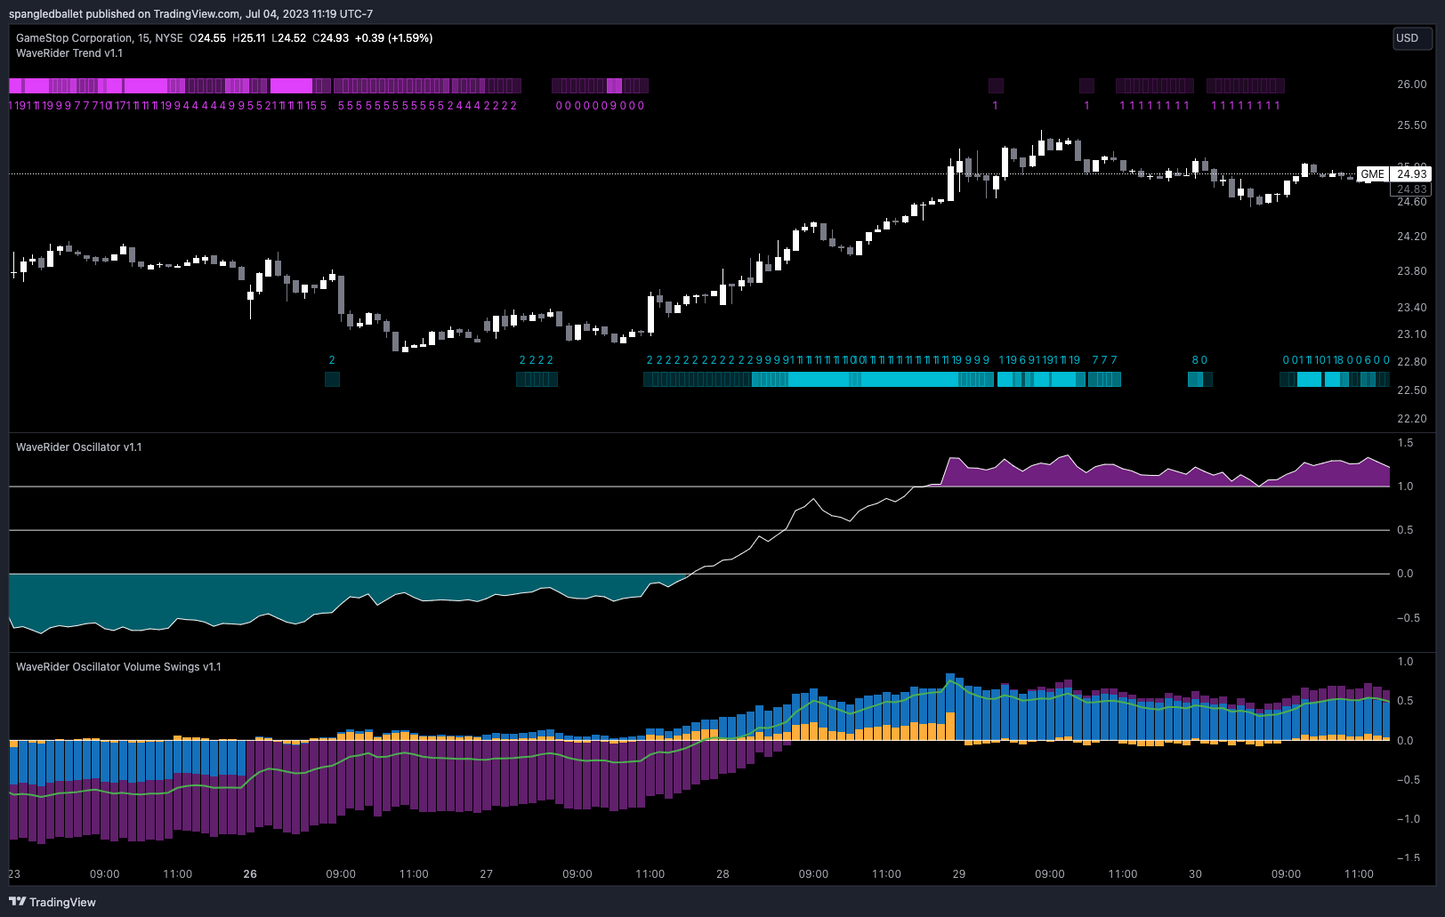This screenshot has width=1445, height=917.
Task: Click the high value H25.11
Action: [249, 38]
